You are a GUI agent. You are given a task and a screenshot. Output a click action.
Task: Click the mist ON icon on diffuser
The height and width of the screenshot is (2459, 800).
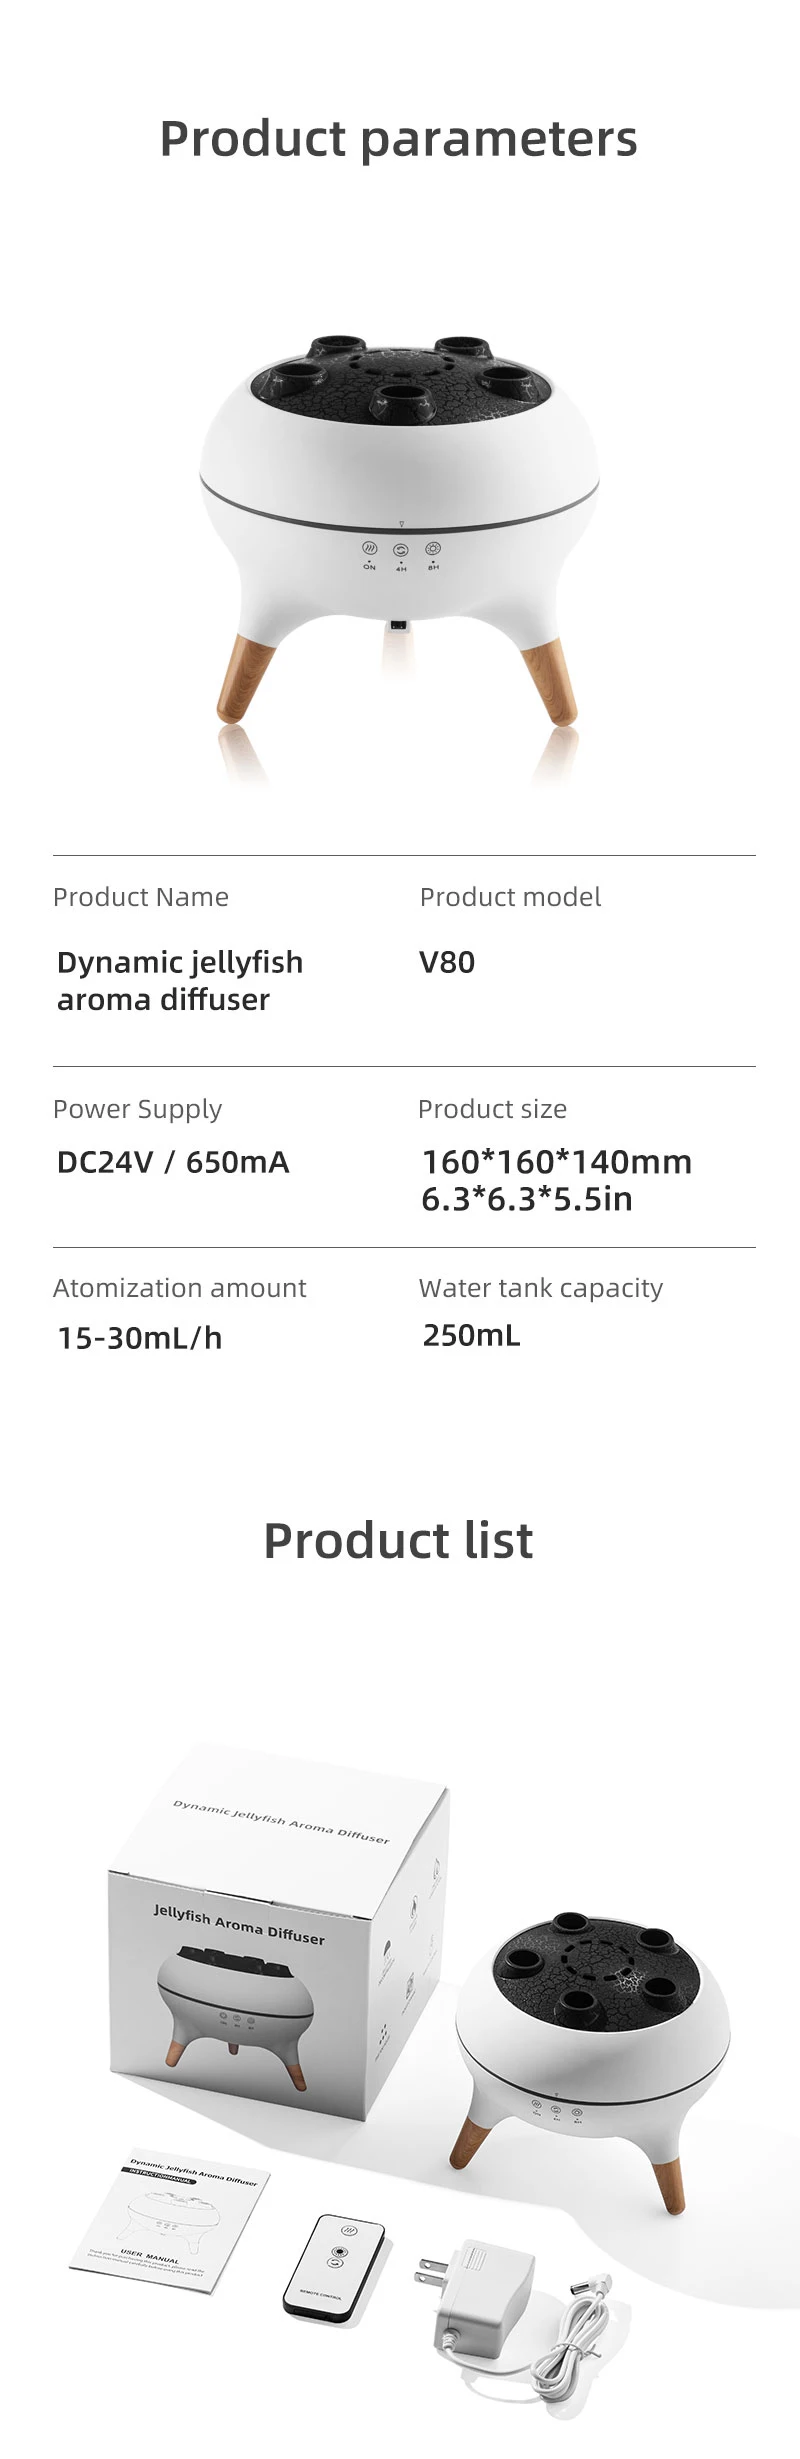(369, 549)
